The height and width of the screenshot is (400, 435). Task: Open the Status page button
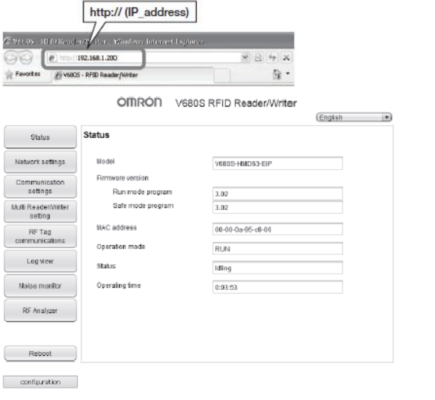40,137
